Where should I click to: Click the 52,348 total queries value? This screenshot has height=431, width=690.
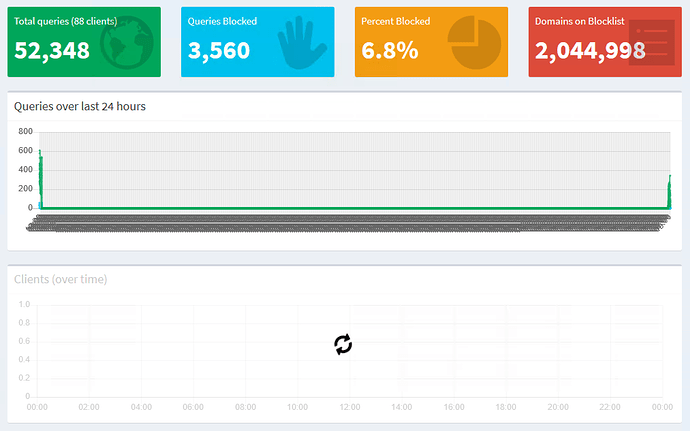click(52, 51)
